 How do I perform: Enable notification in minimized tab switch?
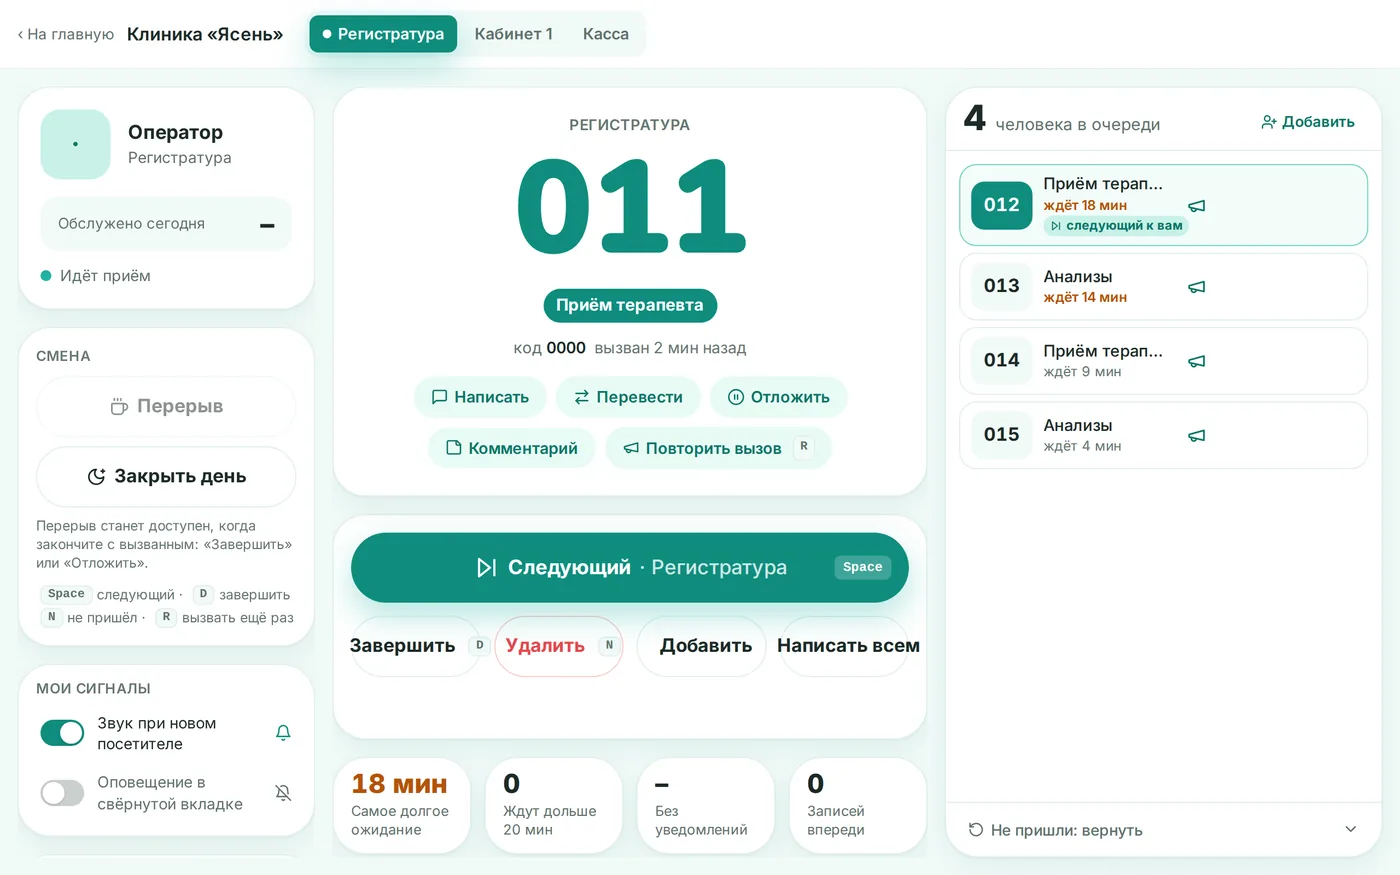click(x=62, y=793)
